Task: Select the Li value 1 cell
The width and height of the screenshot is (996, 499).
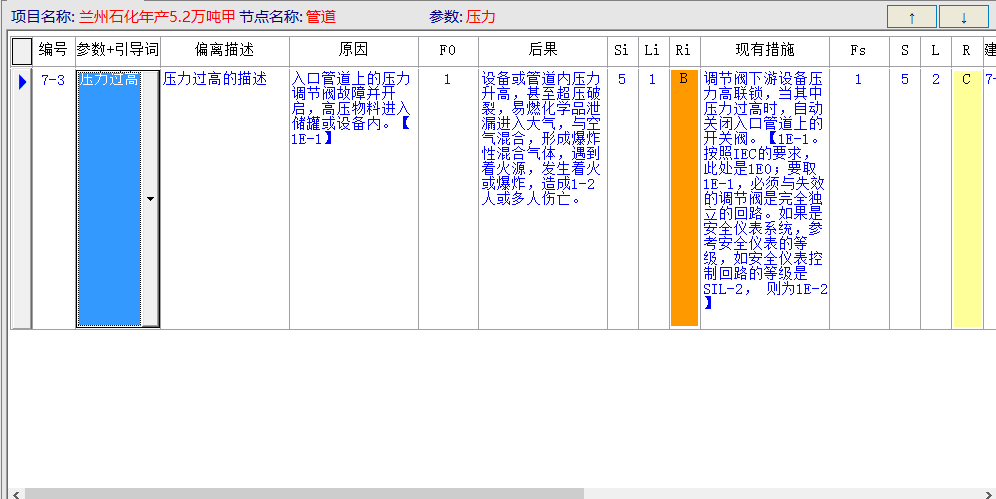Action: point(654,198)
